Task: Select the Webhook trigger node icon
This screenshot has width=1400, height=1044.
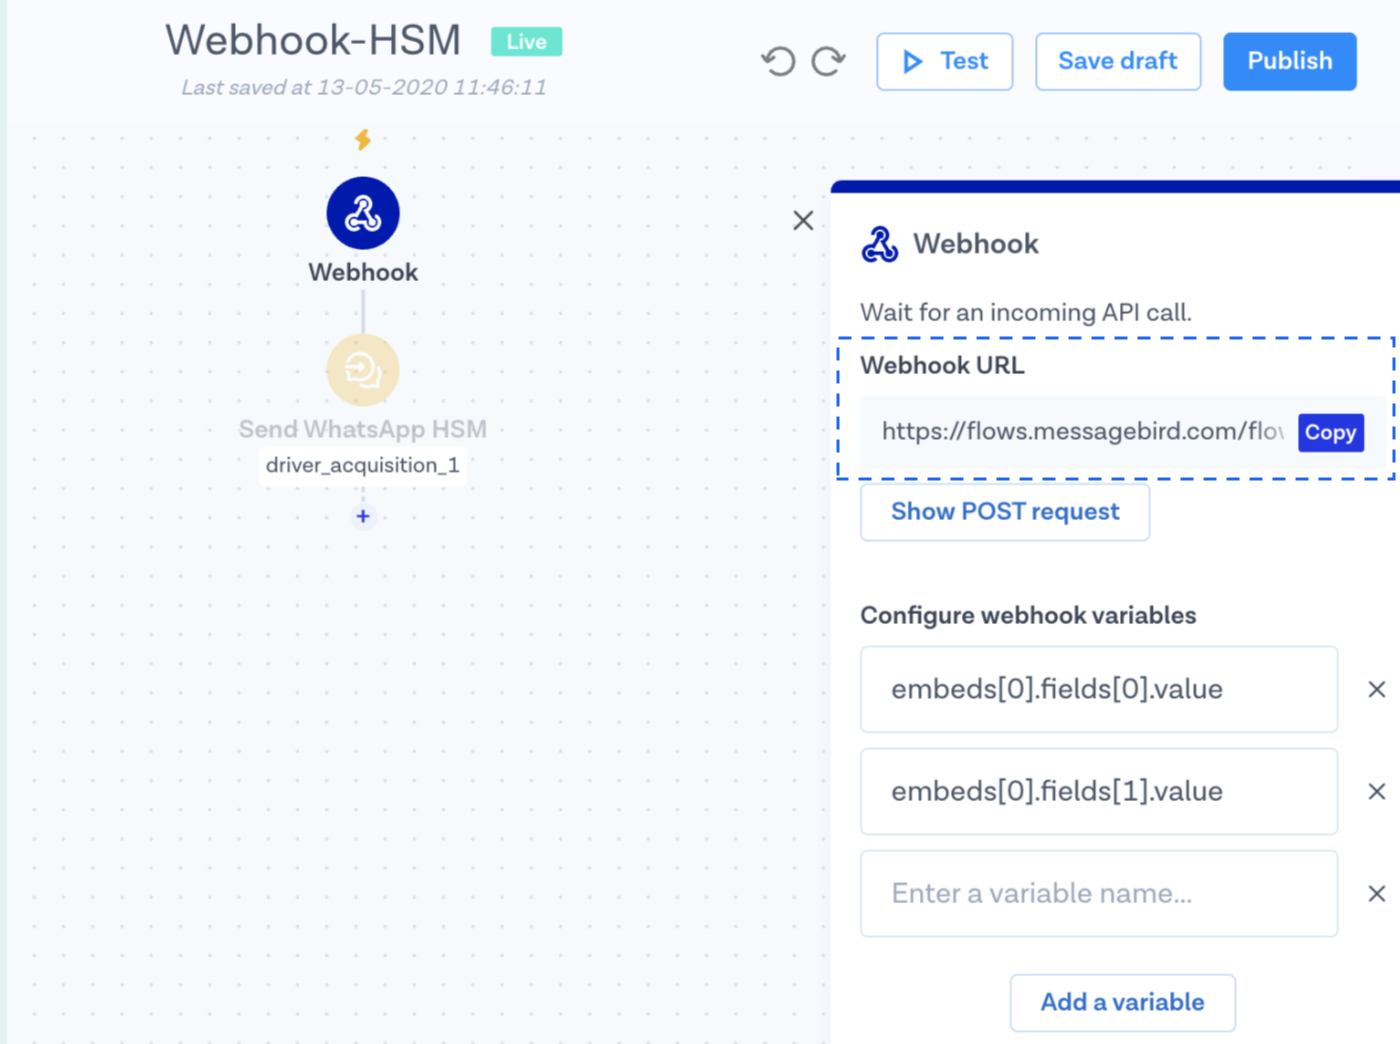Action: (x=363, y=213)
